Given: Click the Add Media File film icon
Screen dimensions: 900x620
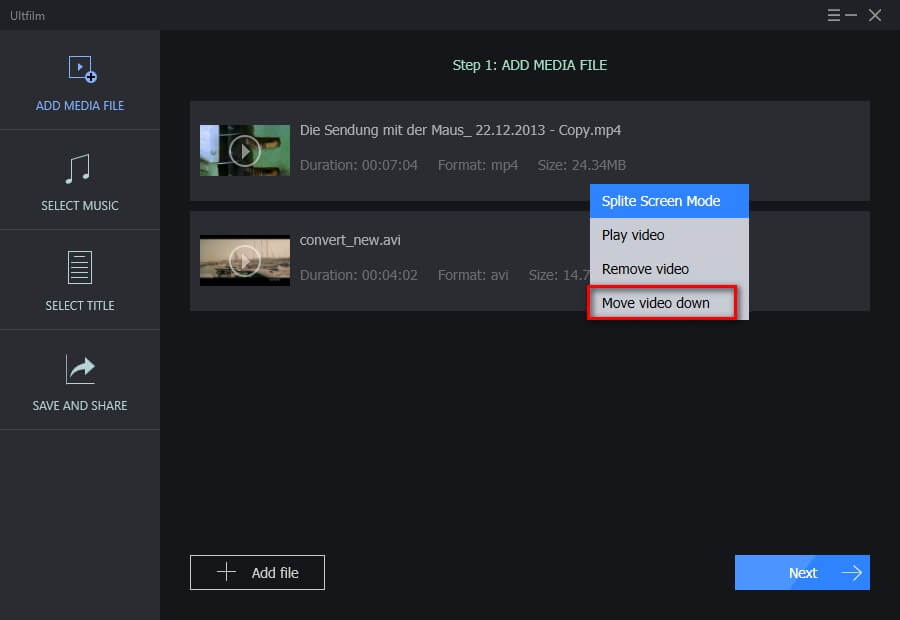Looking at the screenshot, I should (x=82, y=69).
